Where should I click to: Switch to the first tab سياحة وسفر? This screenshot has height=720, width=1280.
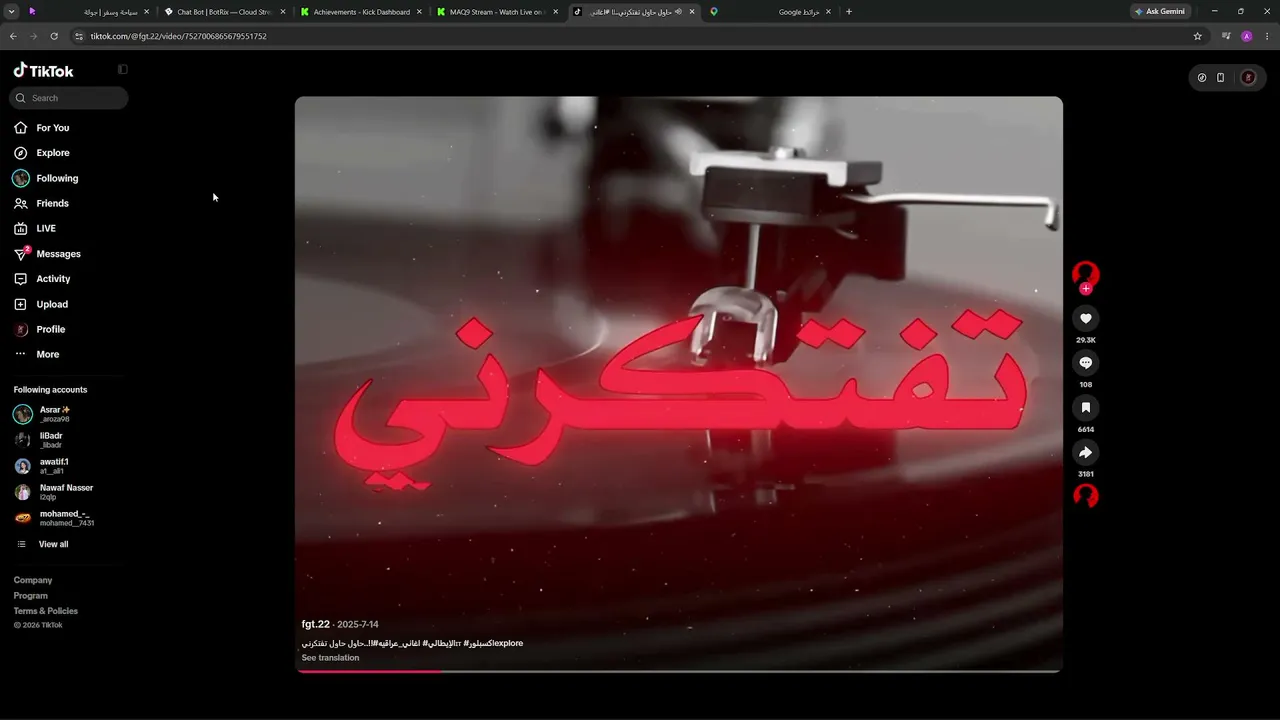click(x=88, y=12)
